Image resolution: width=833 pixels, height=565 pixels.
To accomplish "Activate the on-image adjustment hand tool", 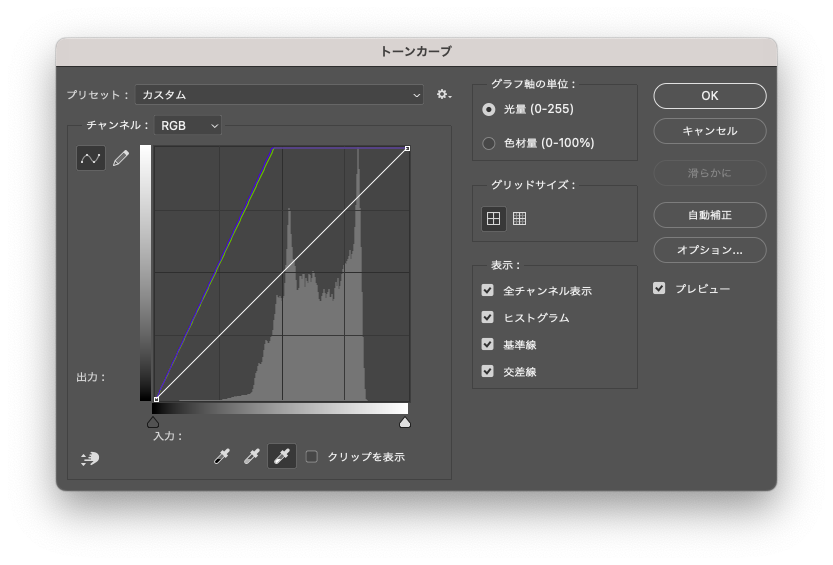I will [x=90, y=458].
